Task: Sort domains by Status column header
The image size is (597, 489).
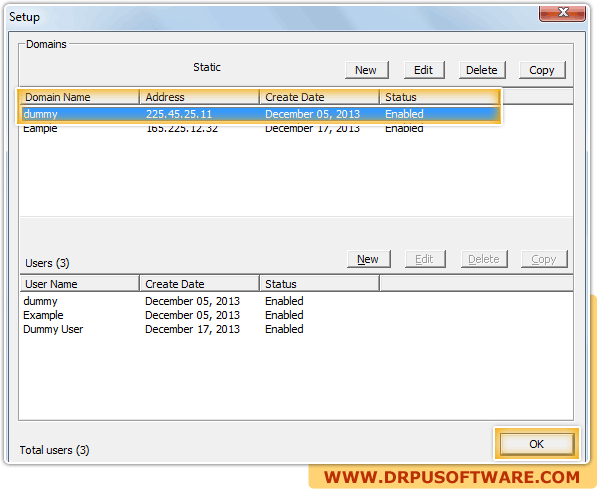Action: coord(440,97)
